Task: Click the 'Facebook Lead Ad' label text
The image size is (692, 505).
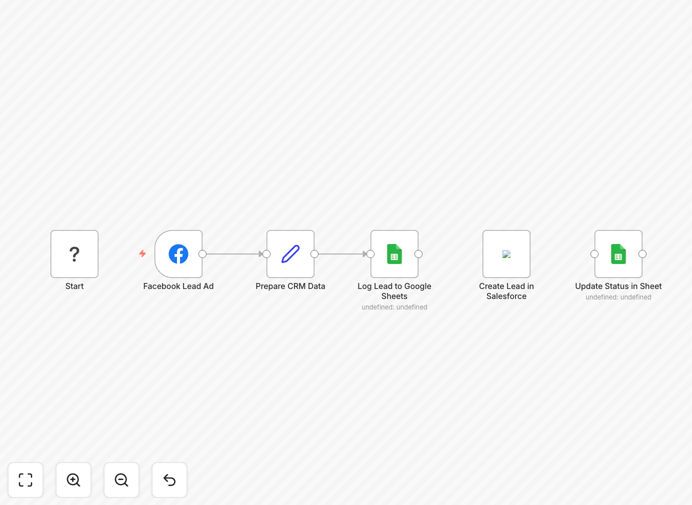Action: pyautogui.click(x=178, y=286)
